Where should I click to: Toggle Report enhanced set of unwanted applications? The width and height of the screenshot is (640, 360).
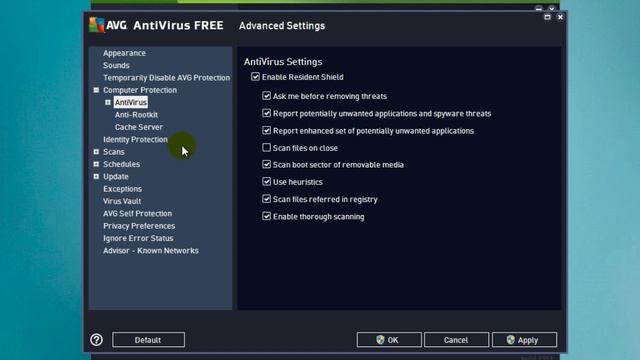point(267,131)
